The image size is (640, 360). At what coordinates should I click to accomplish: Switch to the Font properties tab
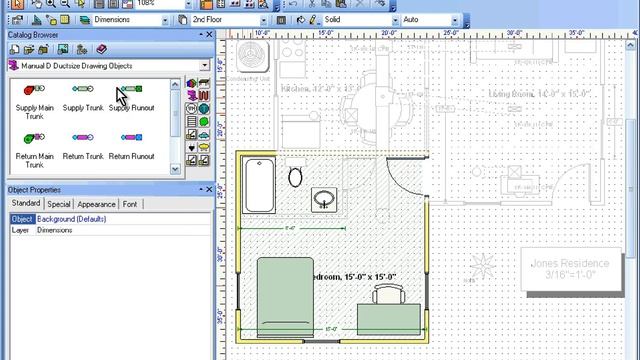pos(130,204)
